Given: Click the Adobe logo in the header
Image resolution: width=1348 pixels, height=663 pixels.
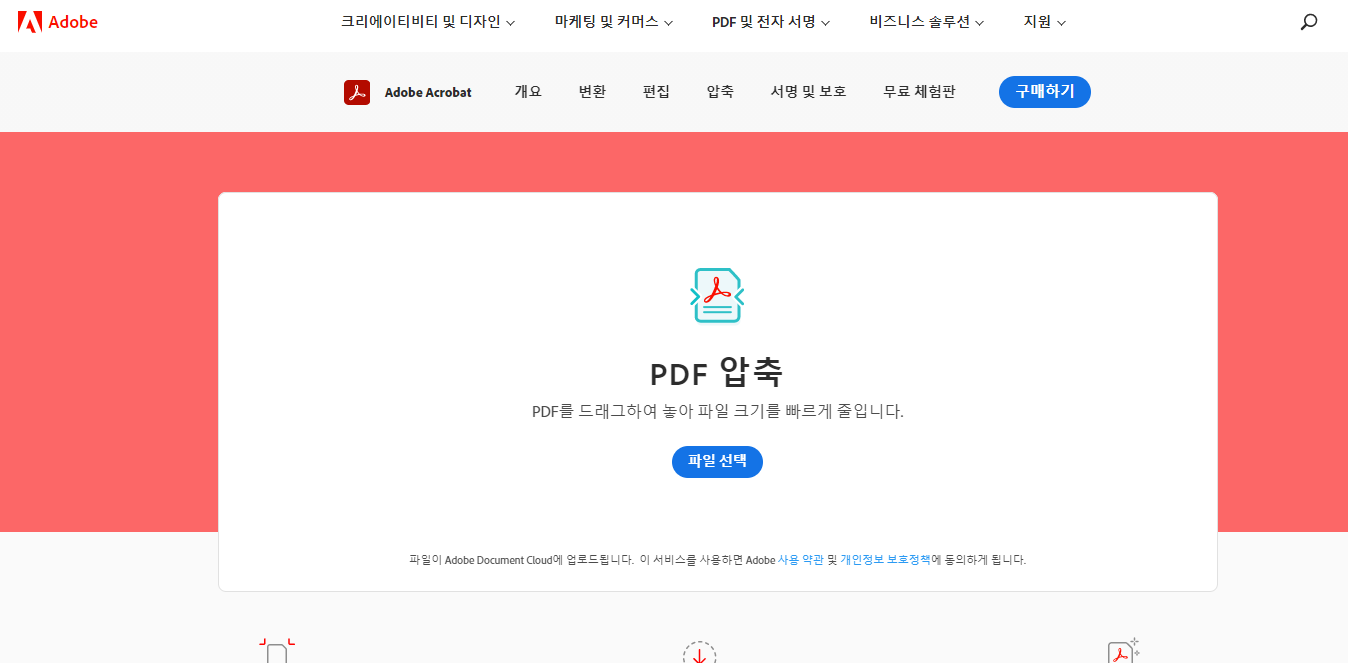Looking at the screenshot, I should (x=58, y=21).
